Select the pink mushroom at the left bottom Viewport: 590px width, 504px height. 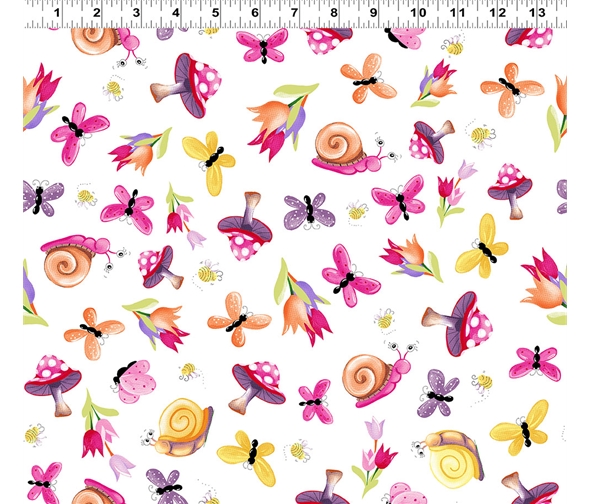coord(53,385)
